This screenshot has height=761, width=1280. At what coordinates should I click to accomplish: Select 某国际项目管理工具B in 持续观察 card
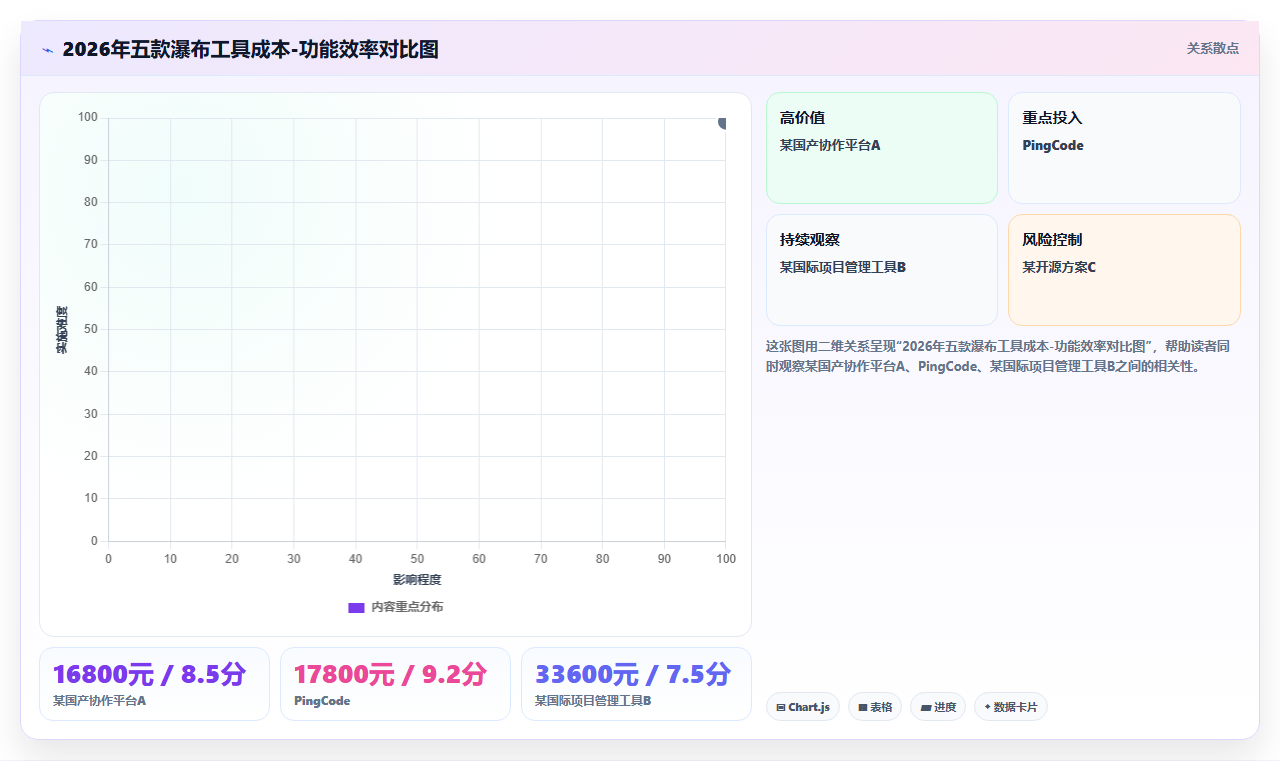[843, 267]
